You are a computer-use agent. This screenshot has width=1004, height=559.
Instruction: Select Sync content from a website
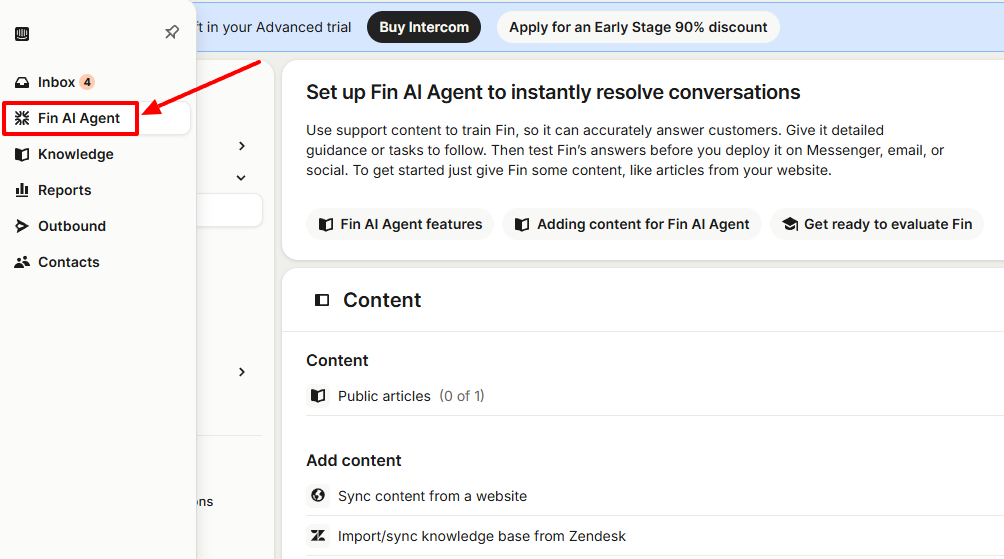[x=655, y=496]
